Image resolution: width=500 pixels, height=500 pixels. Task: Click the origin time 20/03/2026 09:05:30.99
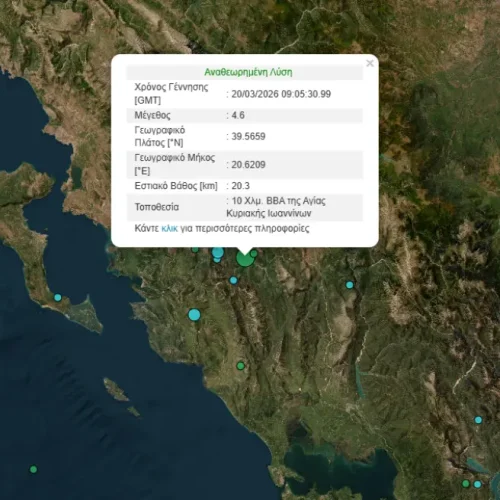click(x=281, y=94)
